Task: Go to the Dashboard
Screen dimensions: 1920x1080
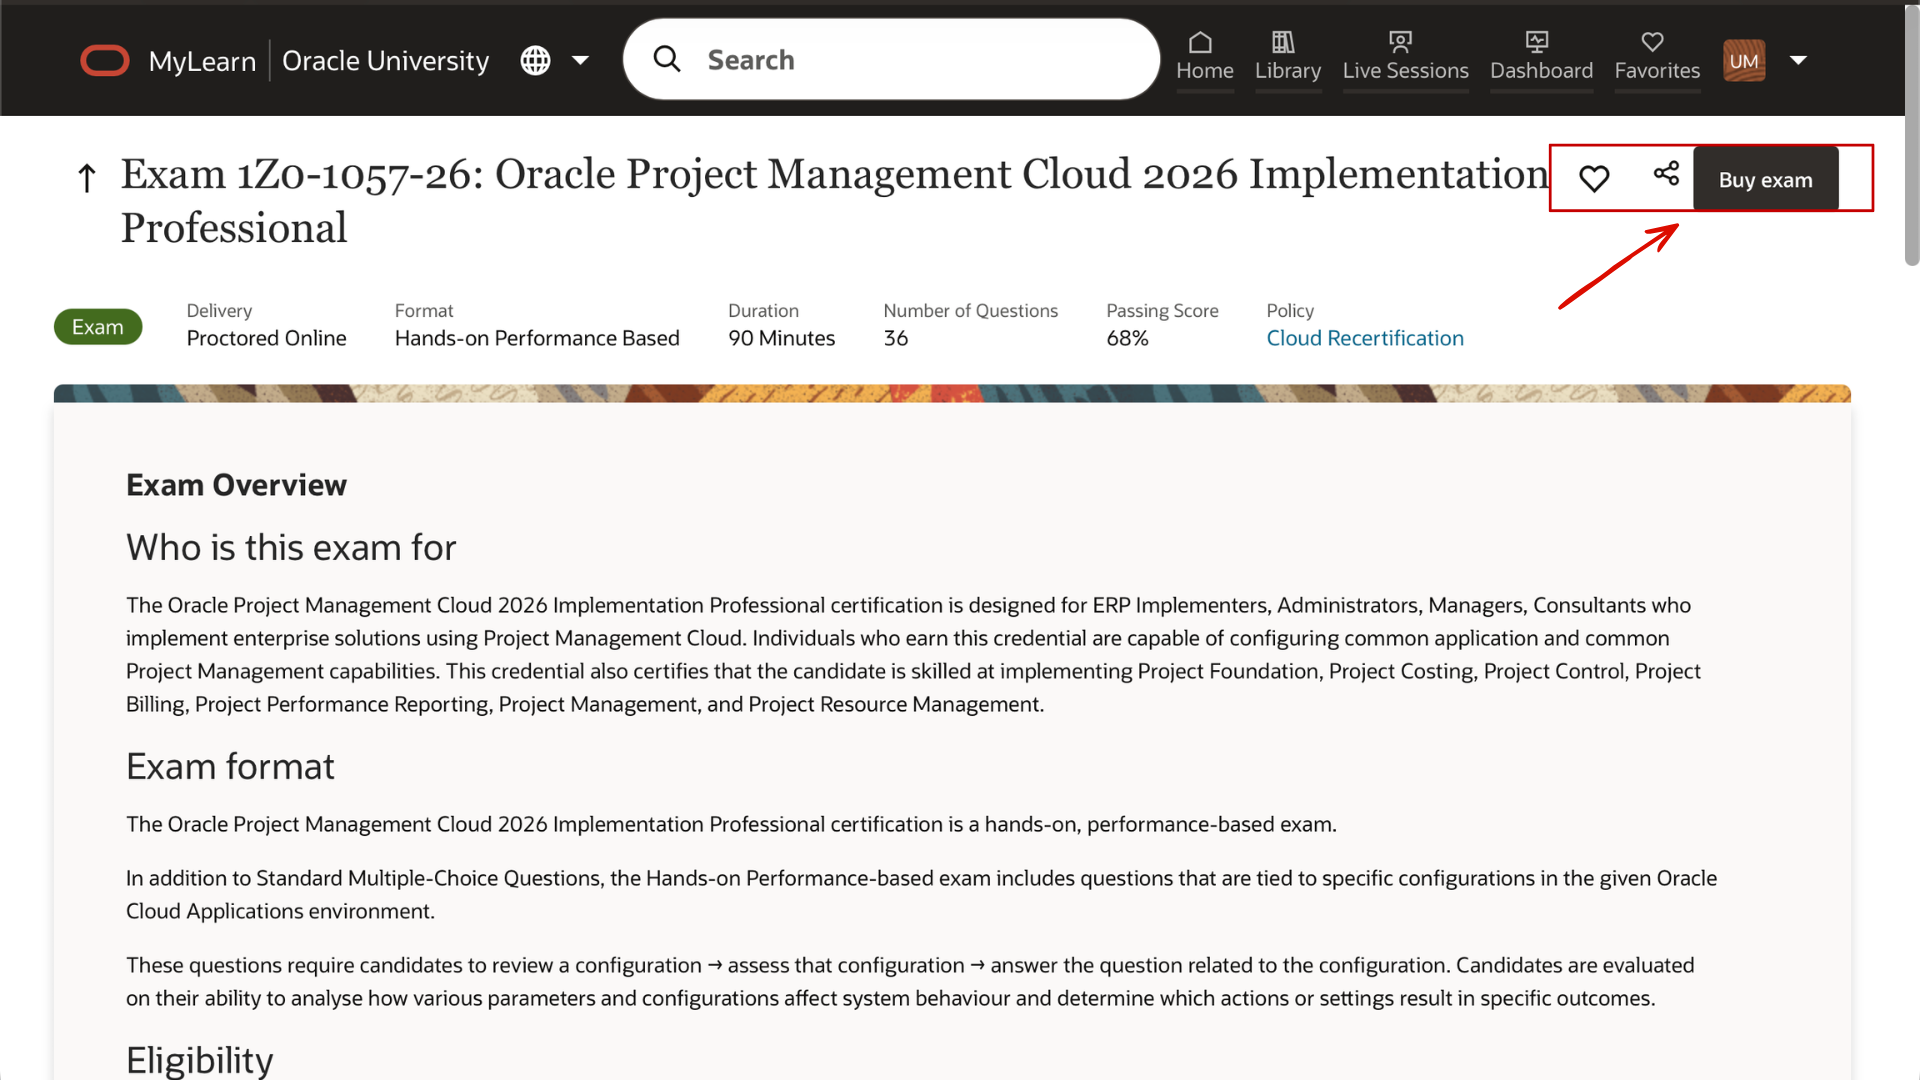Action: (x=1541, y=58)
